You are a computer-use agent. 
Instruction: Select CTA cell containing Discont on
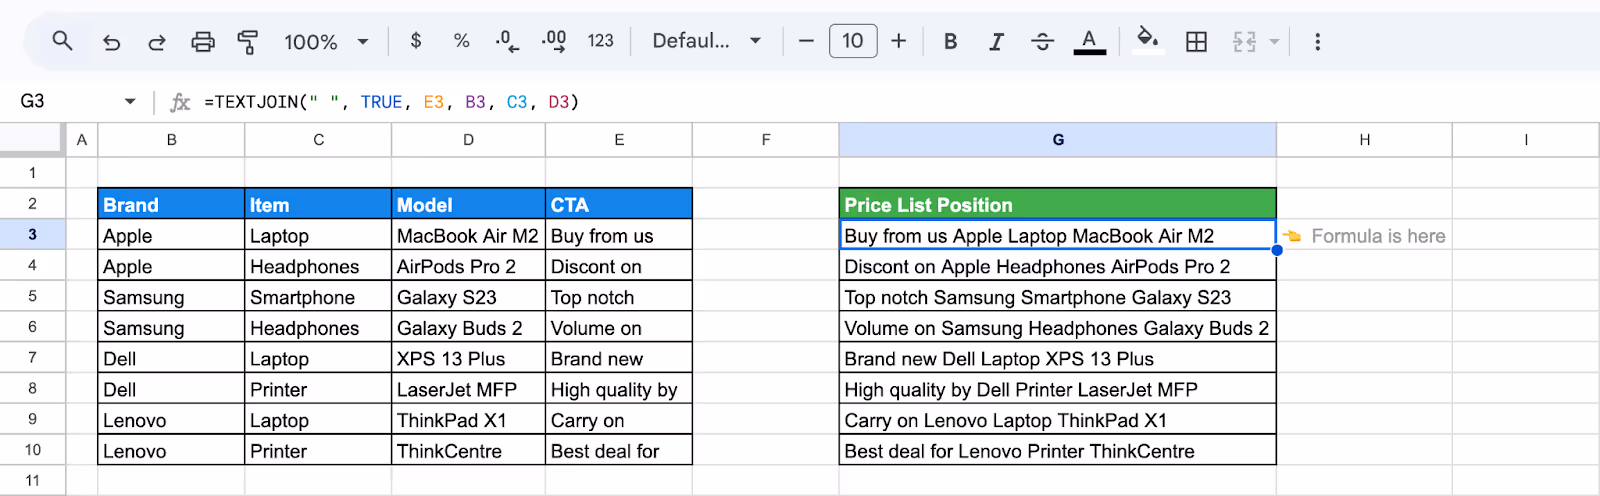[619, 266]
